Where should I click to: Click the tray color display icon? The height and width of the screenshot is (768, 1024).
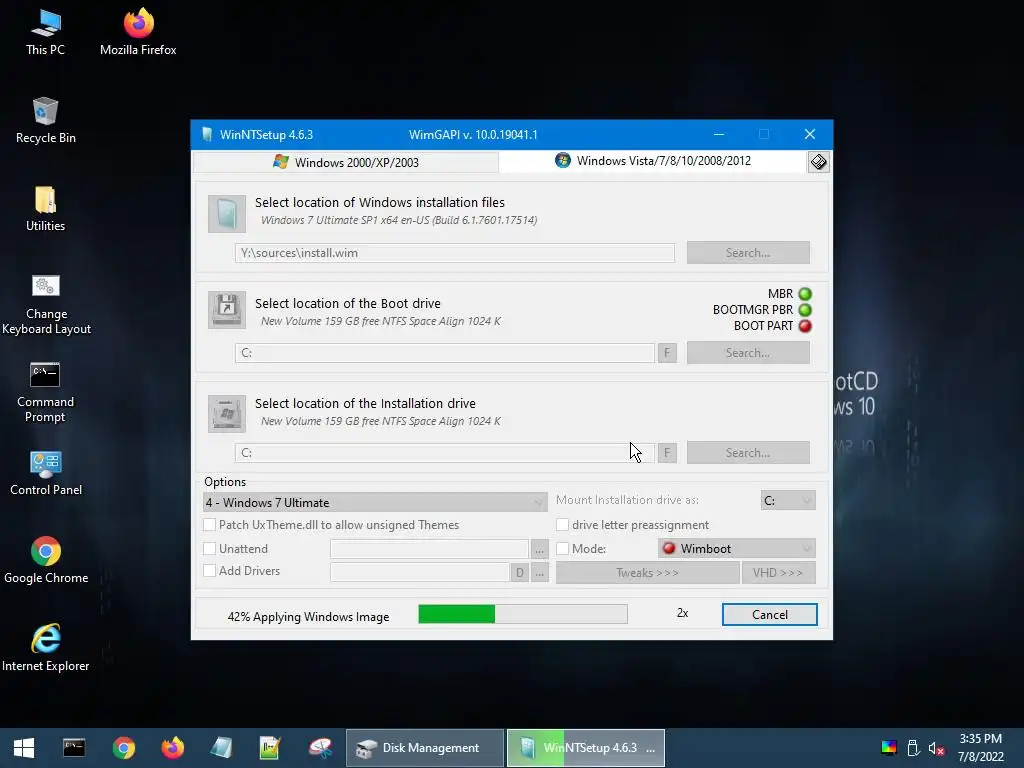coord(889,748)
